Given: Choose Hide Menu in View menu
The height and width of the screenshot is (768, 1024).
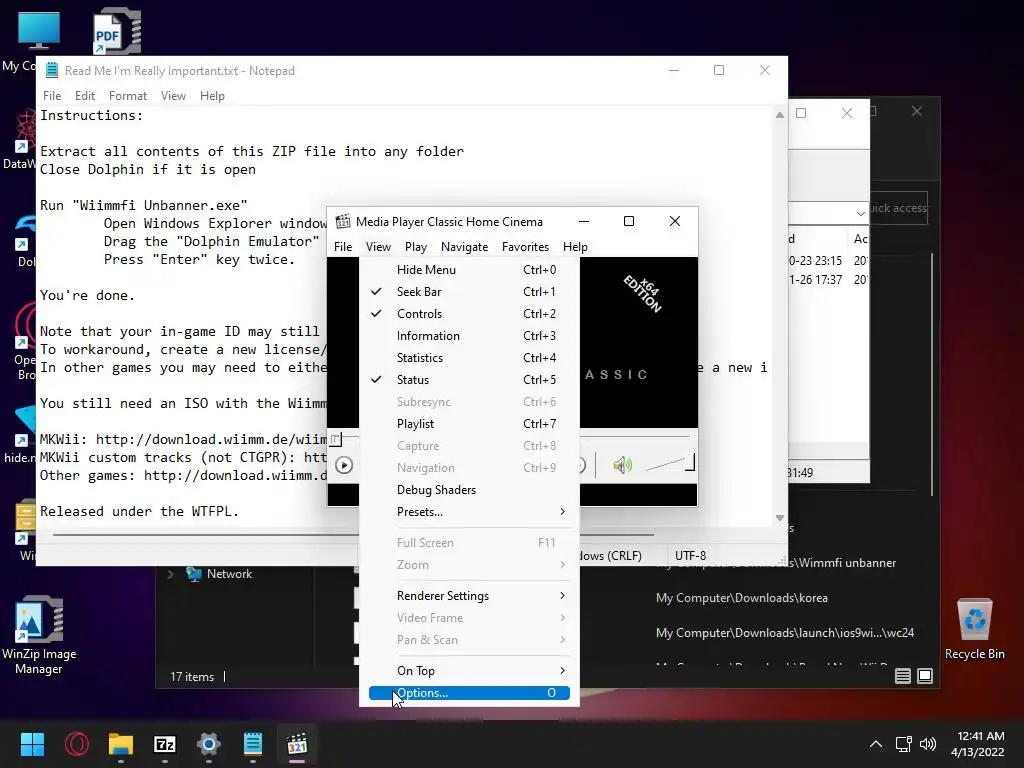Looking at the screenshot, I should pyautogui.click(x=469, y=270).
